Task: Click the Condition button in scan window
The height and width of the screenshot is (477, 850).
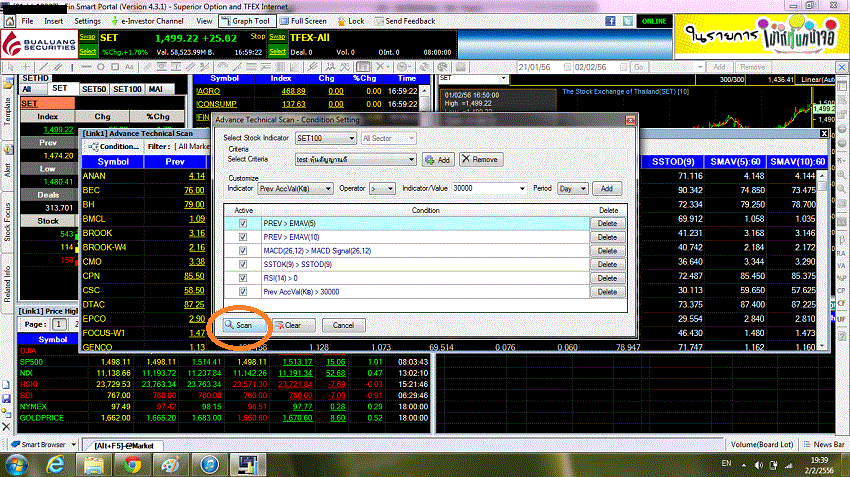Action: [113, 146]
